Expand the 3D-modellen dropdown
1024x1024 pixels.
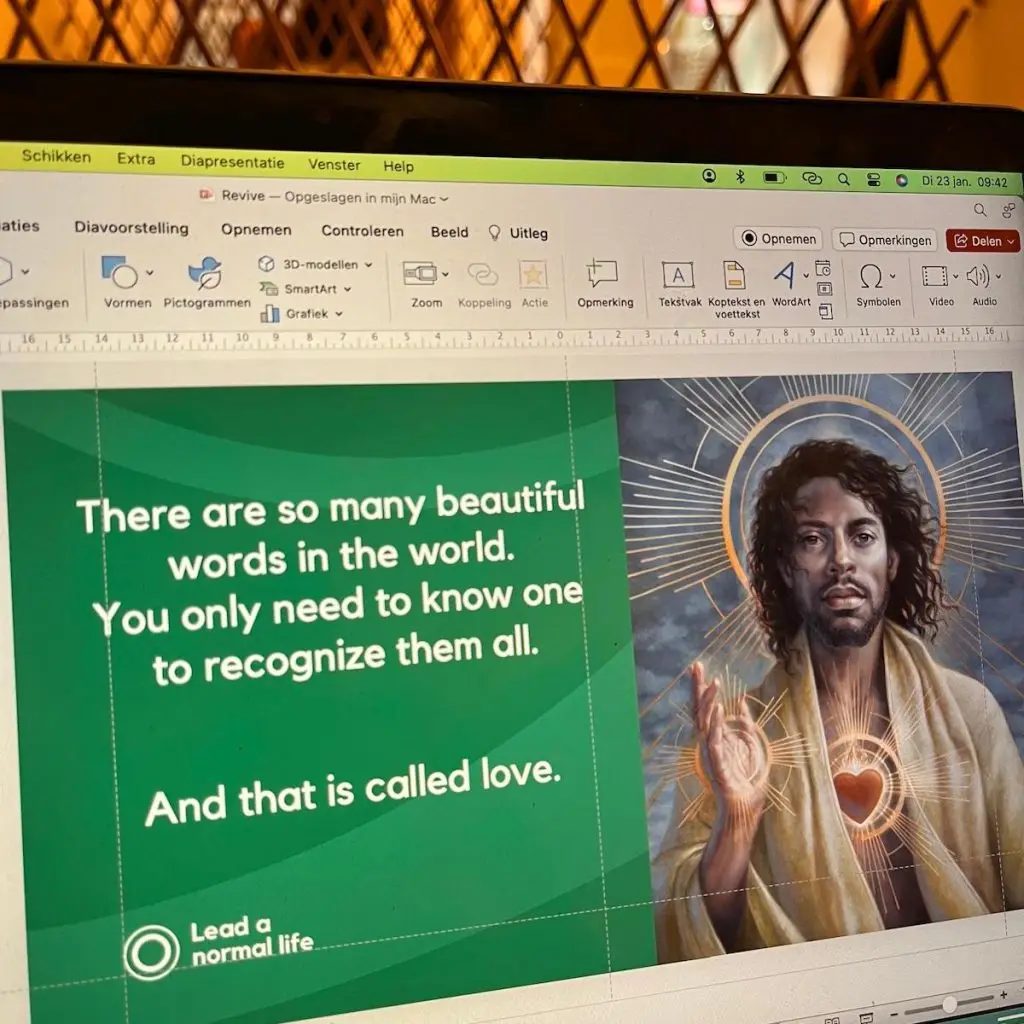click(x=368, y=265)
